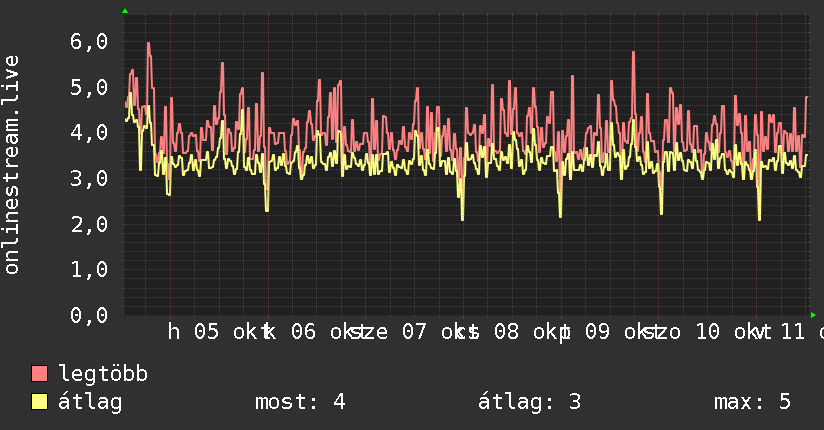The height and width of the screenshot is (430, 824).
Task: Click the onlinestream.live axis title
Action: (x=11, y=165)
